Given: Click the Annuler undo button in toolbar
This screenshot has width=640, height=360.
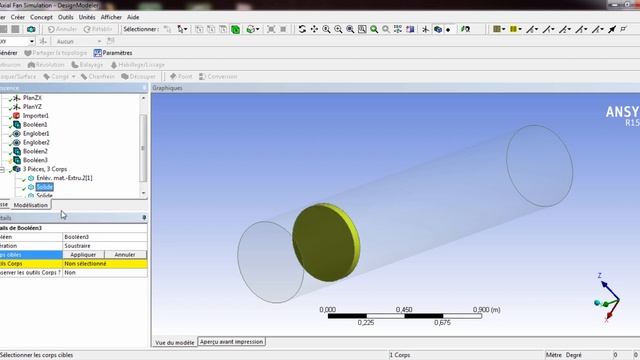Looking at the screenshot, I should 62,29.
